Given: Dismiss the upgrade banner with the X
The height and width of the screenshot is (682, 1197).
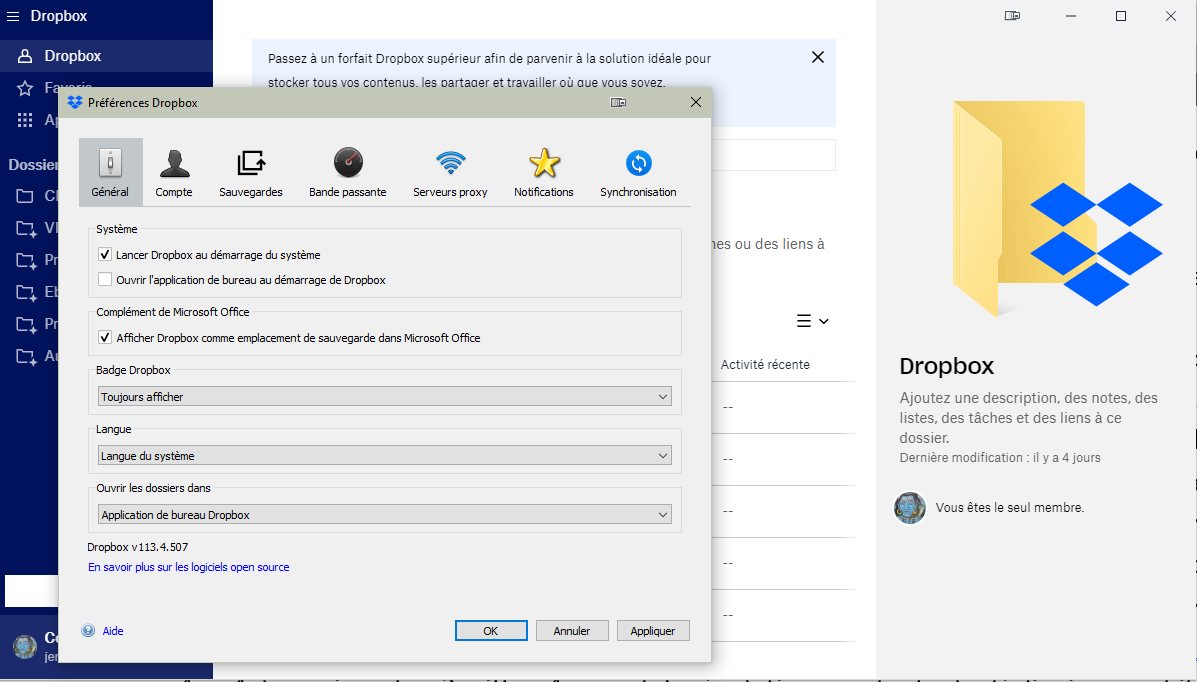Looking at the screenshot, I should (818, 57).
